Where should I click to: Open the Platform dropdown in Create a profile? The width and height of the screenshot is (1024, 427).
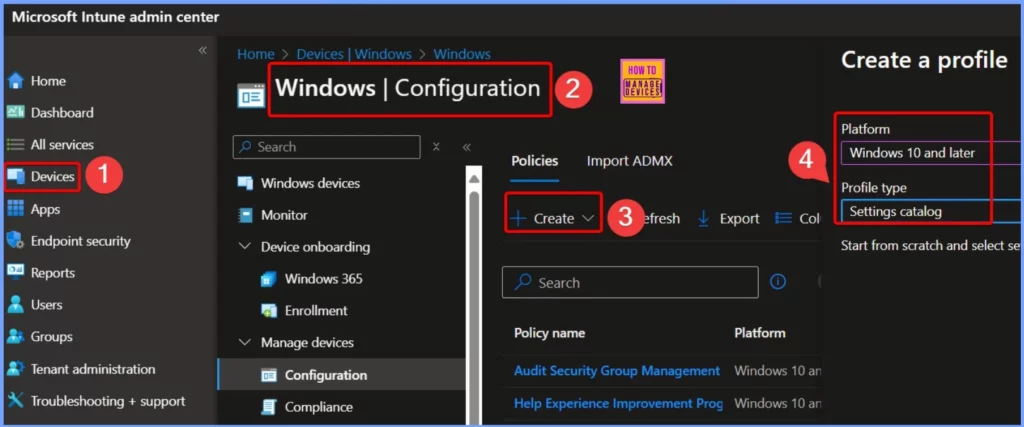(x=932, y=153)
